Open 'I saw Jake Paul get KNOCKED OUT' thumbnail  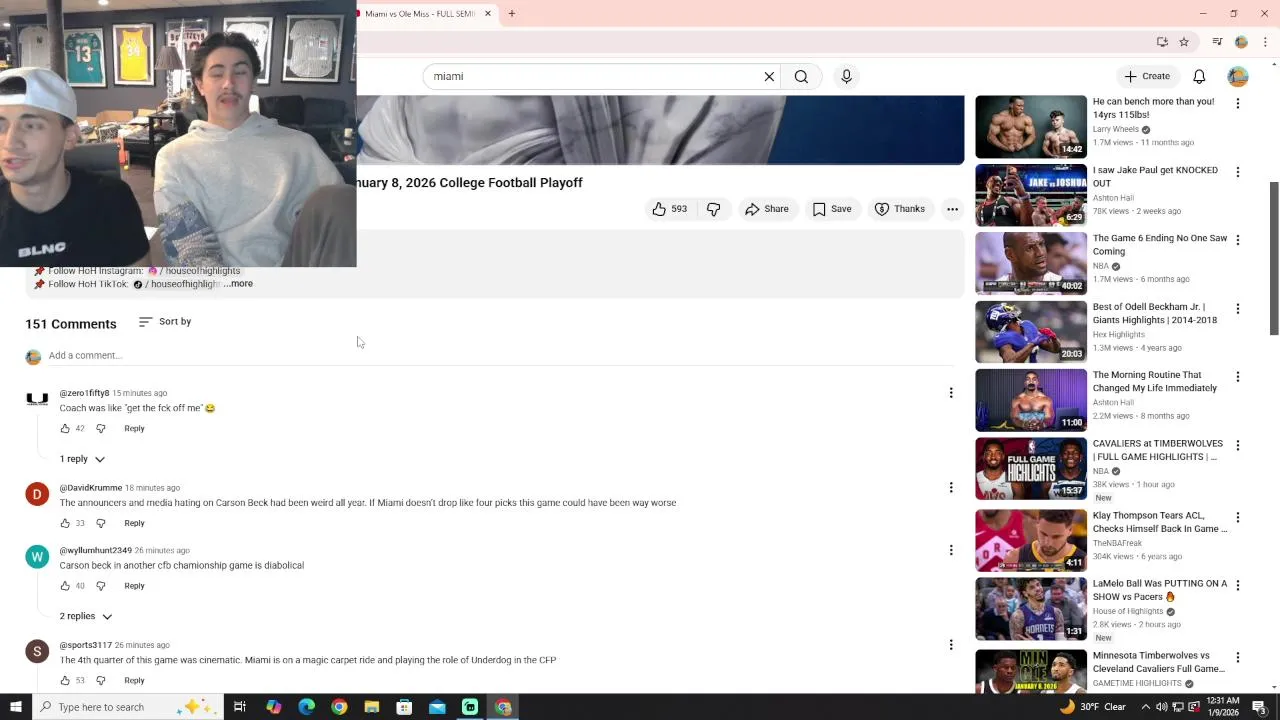point(1031,195)
